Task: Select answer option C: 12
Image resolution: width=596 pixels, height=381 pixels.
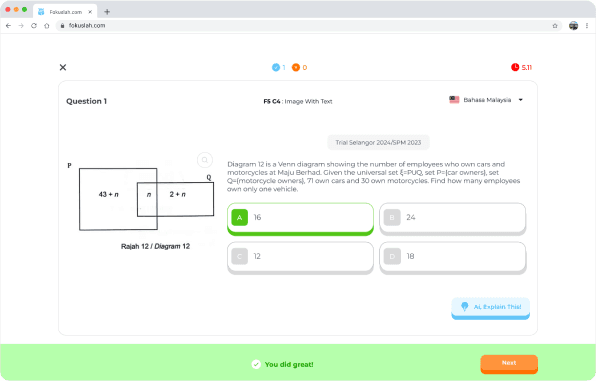Action: (x=300, y=258)
